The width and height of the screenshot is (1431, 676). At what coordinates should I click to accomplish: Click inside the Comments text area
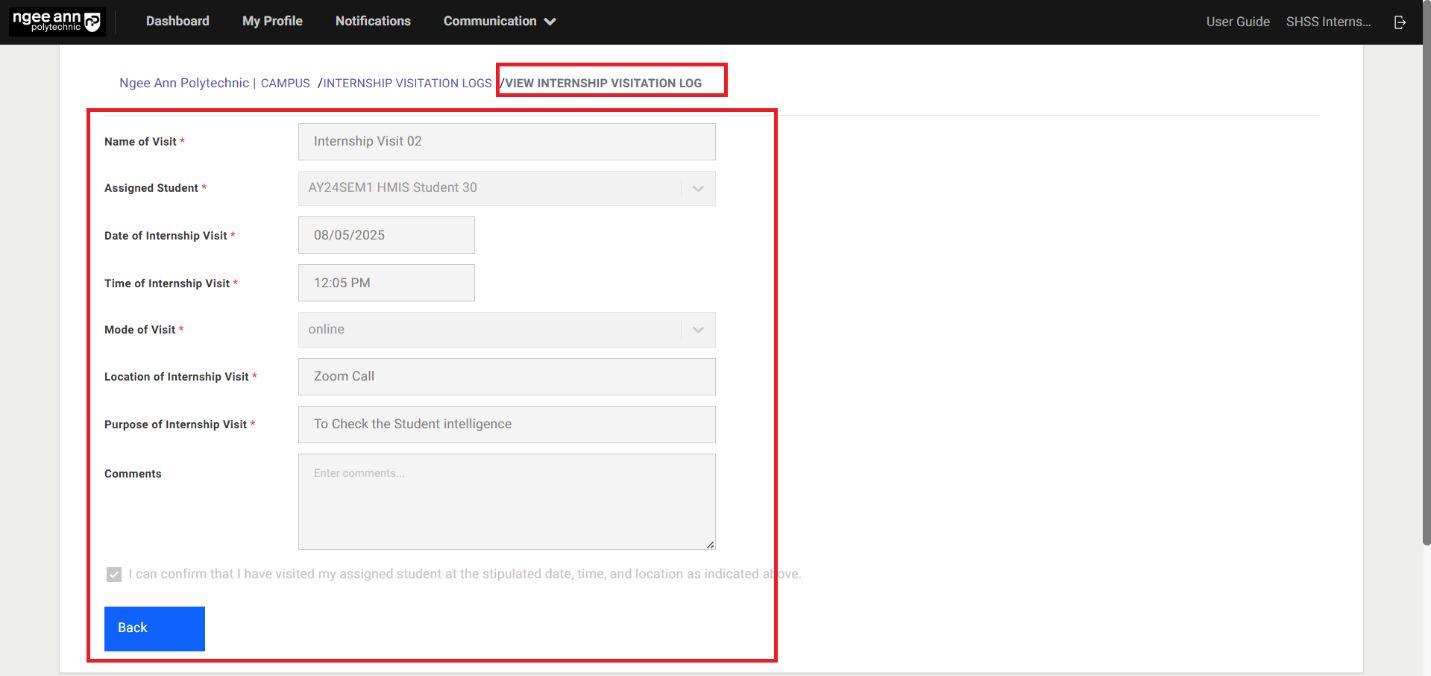(x=506, y=502)
